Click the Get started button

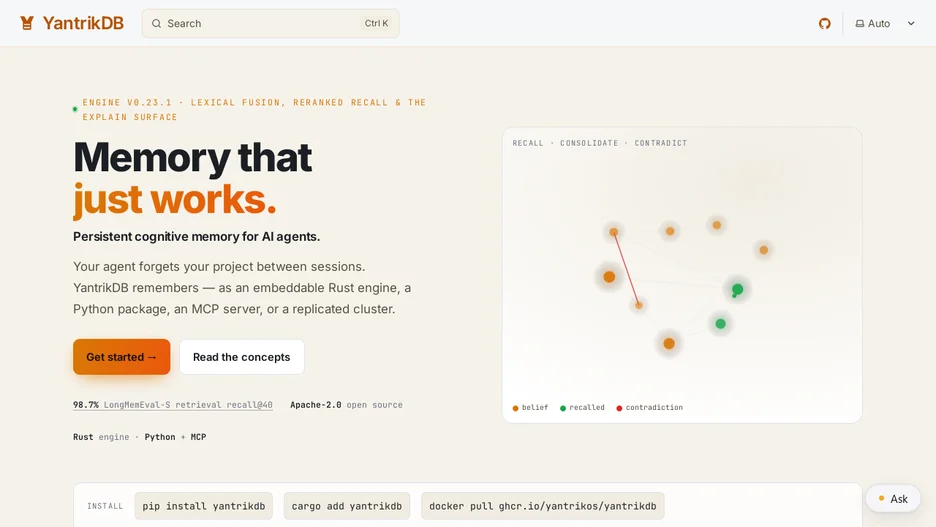[122, 357]
